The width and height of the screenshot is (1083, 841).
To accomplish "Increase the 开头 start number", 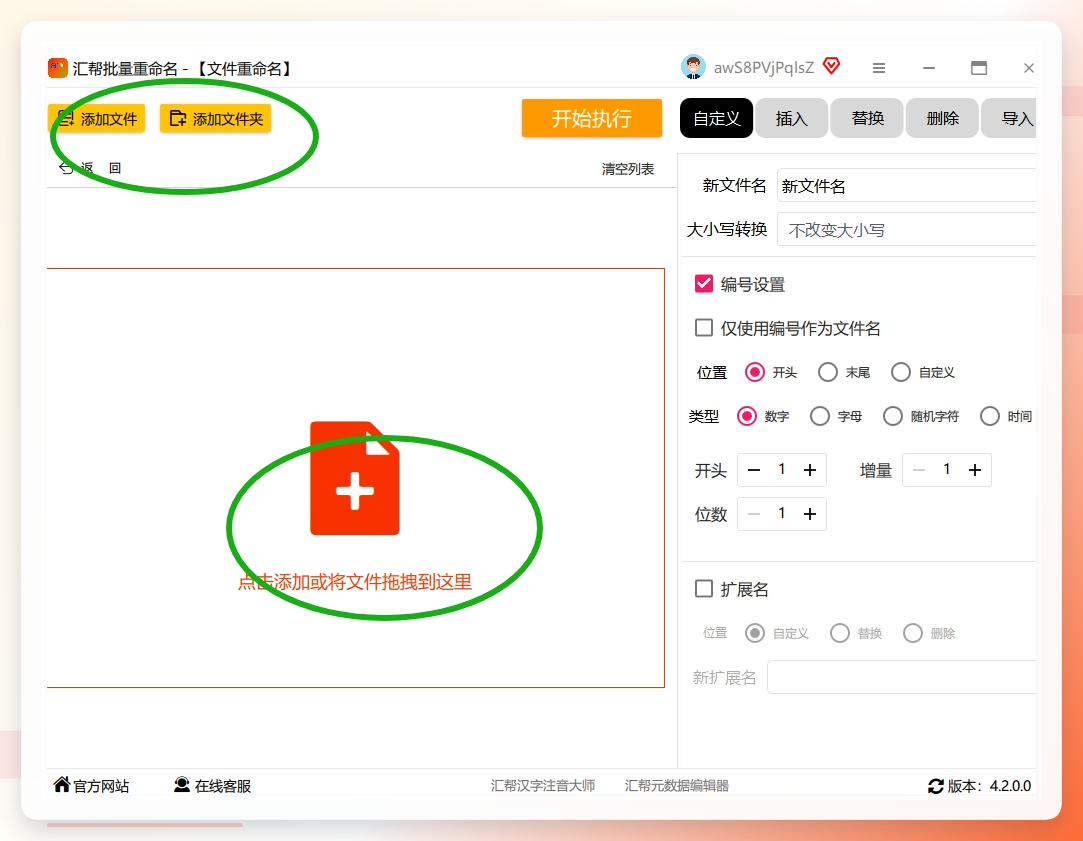I will click(810, 470).
